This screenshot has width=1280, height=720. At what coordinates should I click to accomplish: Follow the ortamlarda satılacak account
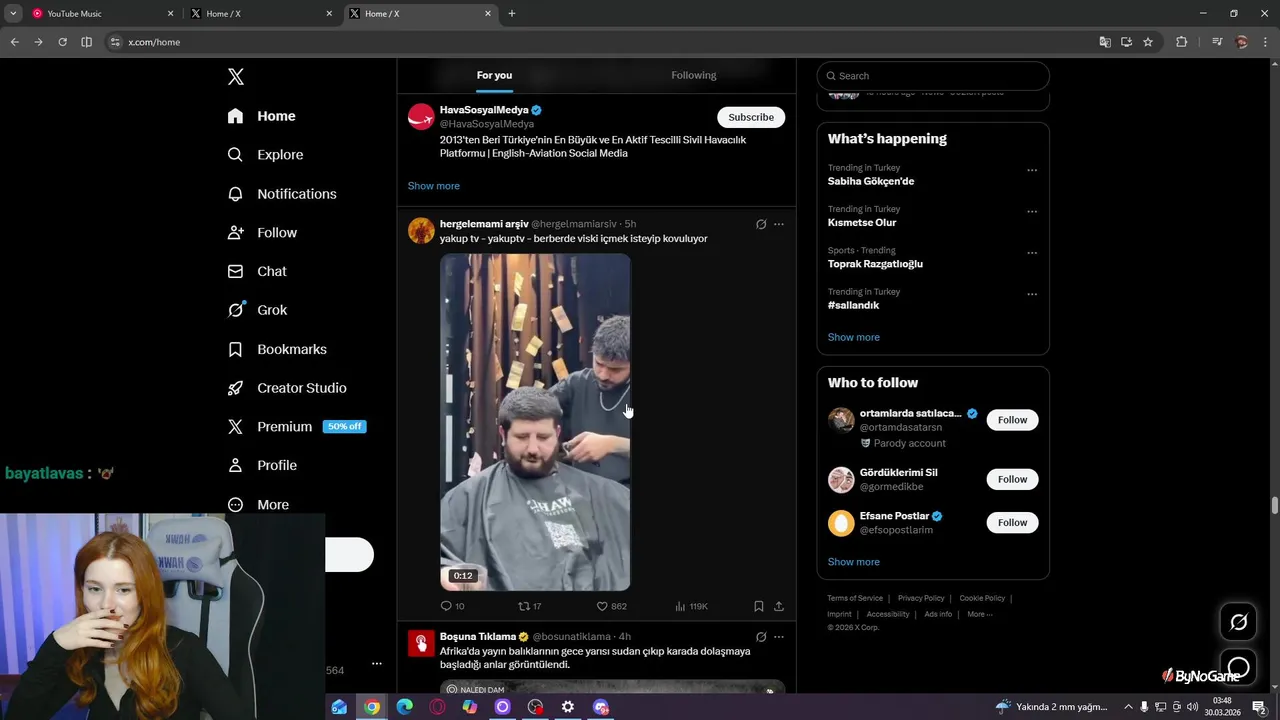click(x=1012, y=420)
